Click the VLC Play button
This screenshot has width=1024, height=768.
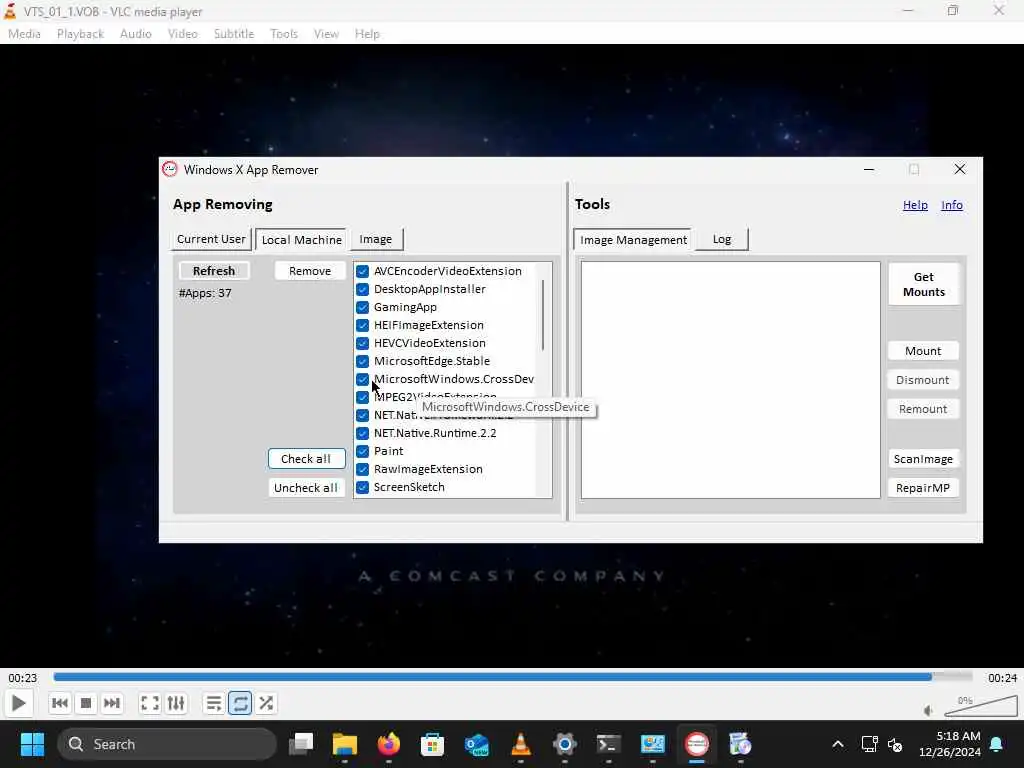pos(18,703)
